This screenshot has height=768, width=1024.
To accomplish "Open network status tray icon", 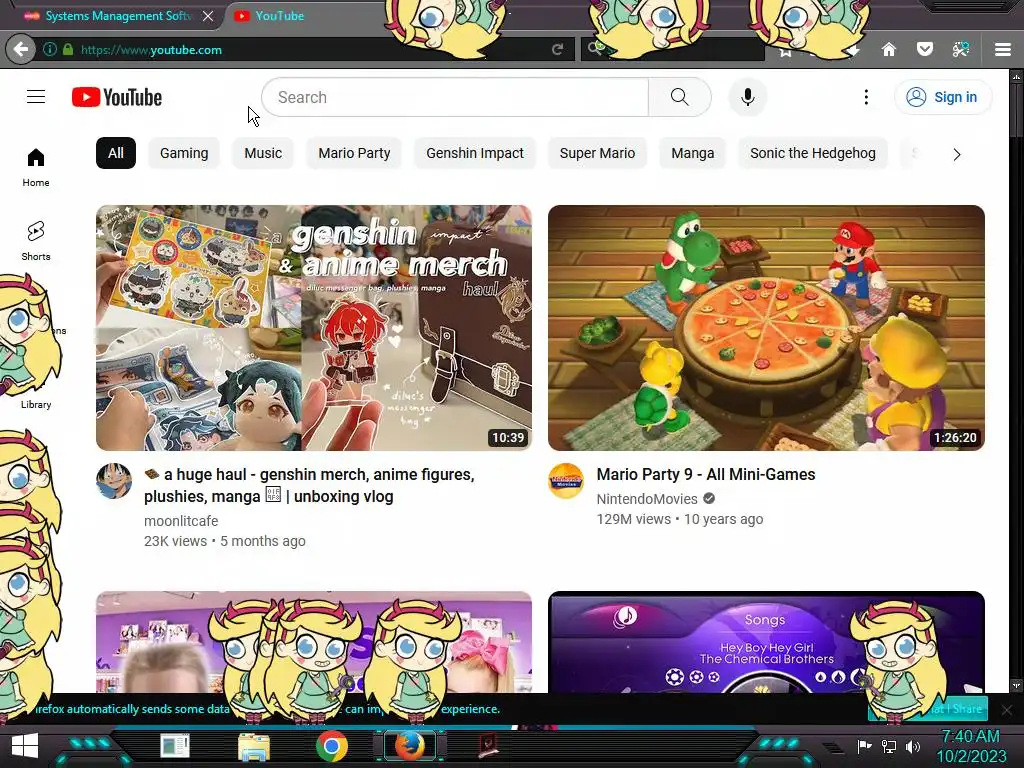I will coord(889,746).
